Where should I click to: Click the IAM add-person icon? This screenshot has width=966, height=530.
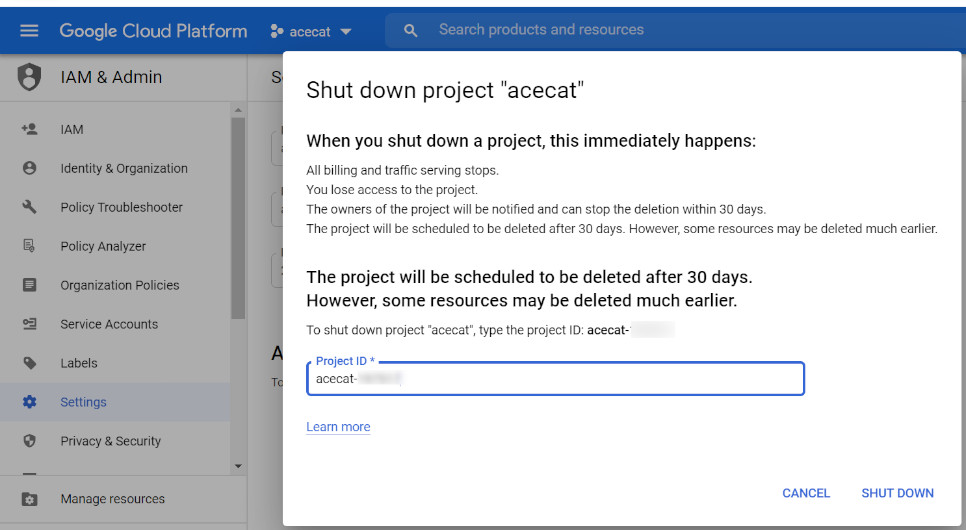pos(29,129)
